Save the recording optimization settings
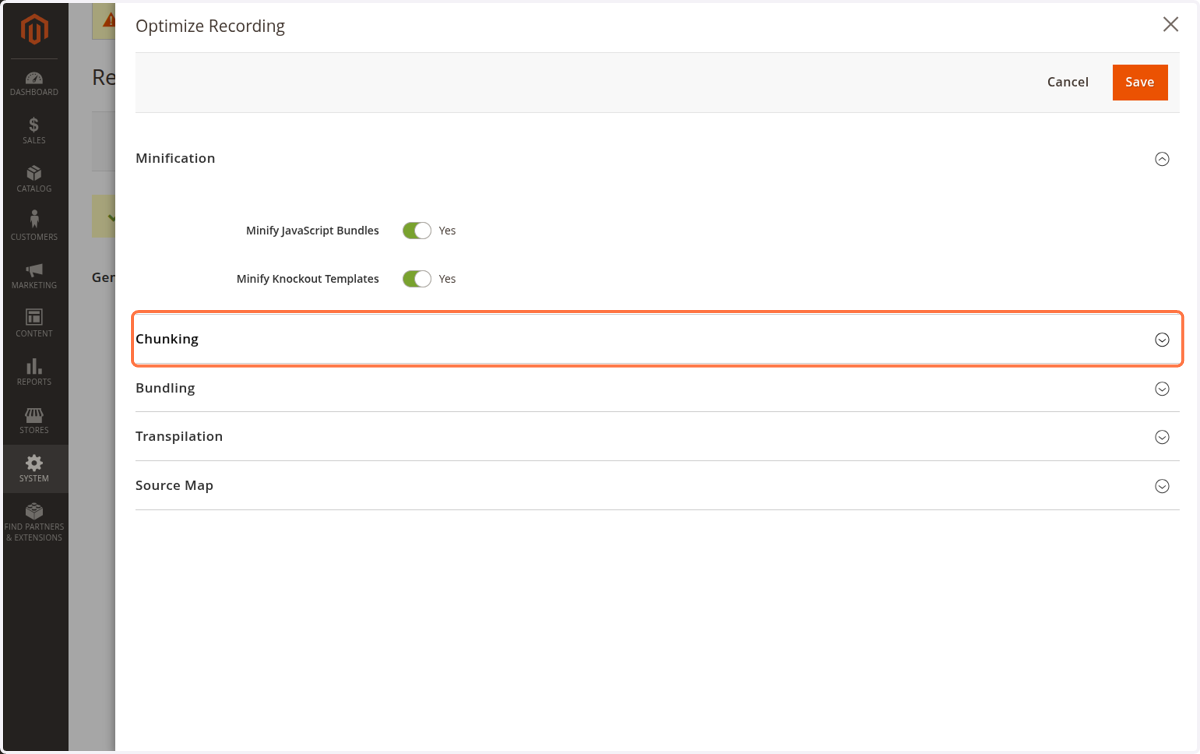 1140,82
